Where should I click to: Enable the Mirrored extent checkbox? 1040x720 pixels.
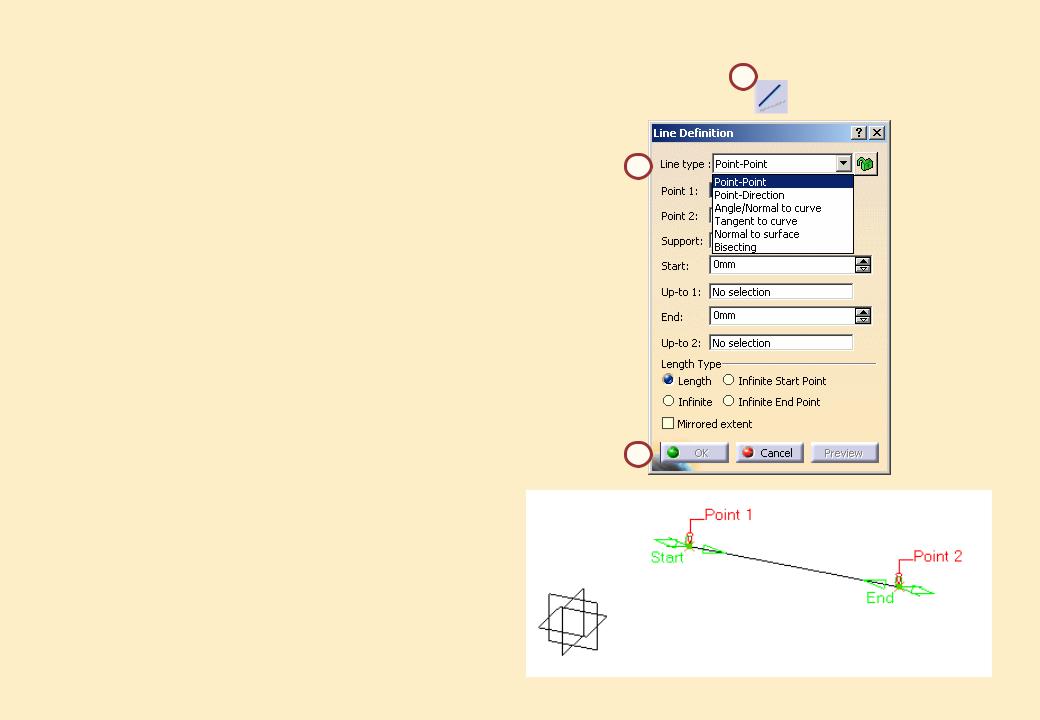(668, 423)
